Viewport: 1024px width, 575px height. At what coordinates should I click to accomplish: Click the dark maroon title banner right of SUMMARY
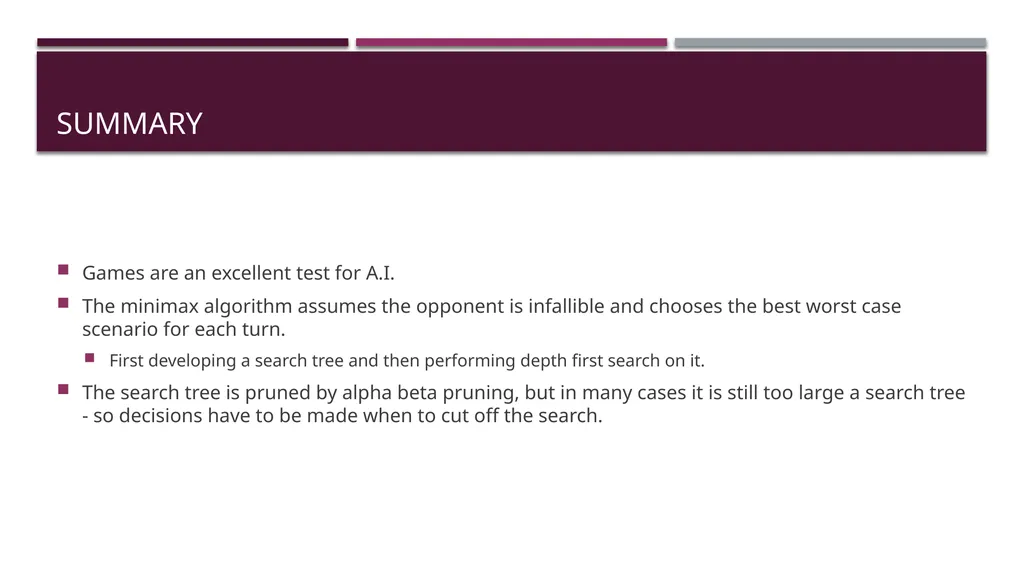coord(594,102)
